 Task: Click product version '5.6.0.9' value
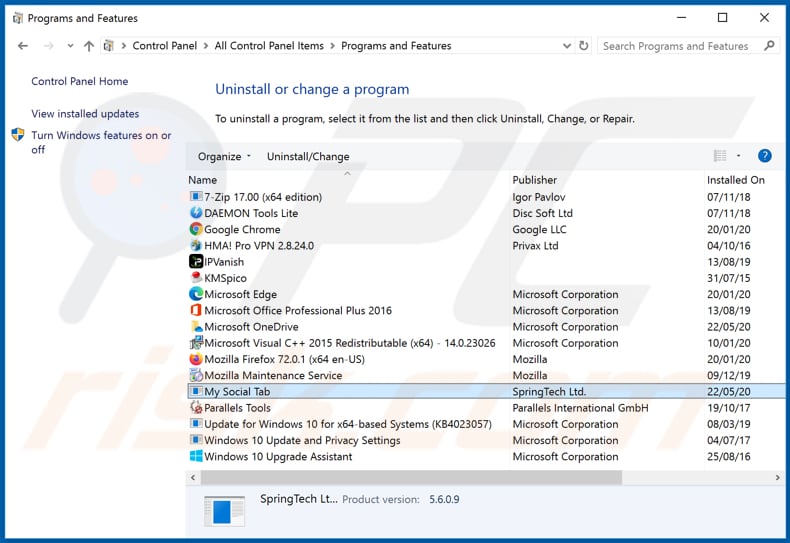(x=444, y=499)
